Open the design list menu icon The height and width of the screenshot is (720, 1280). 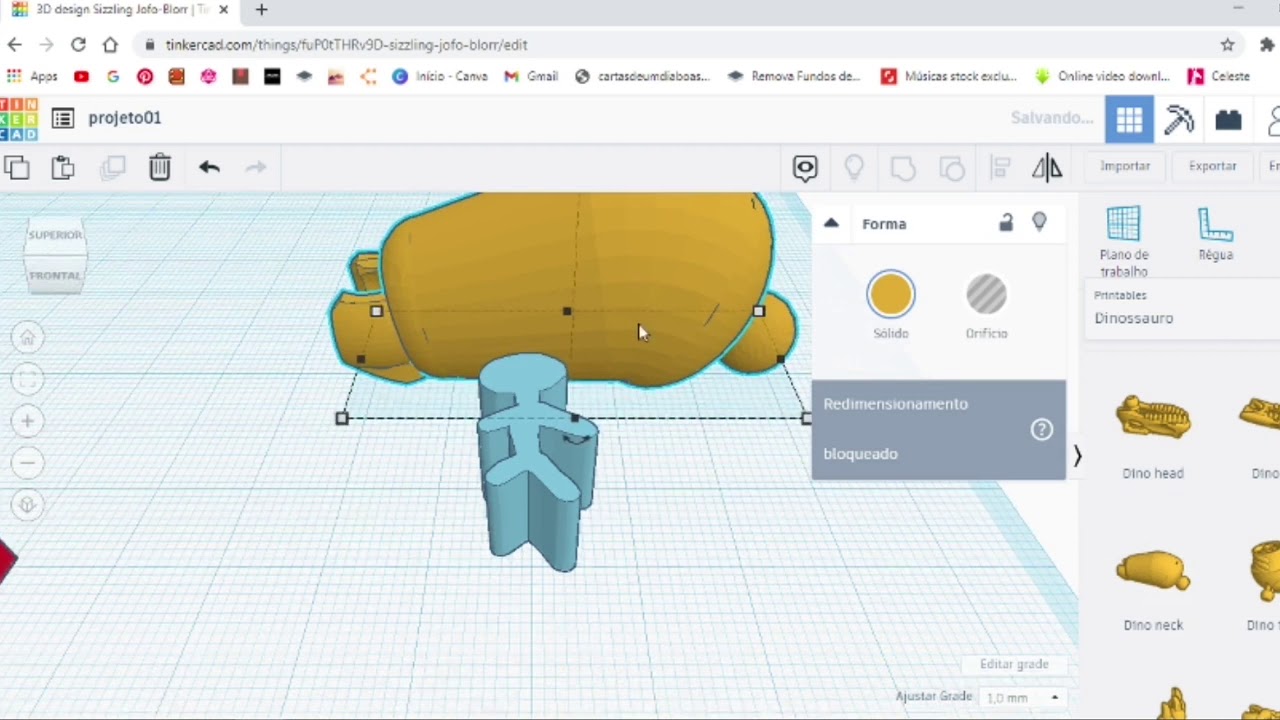pyautogui.click(x=63, y=118)
